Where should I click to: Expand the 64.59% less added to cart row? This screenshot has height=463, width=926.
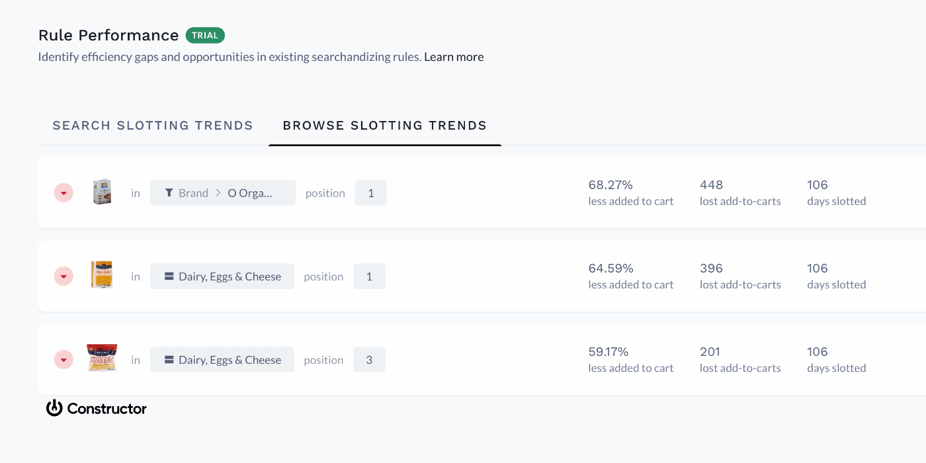point(64,276)
